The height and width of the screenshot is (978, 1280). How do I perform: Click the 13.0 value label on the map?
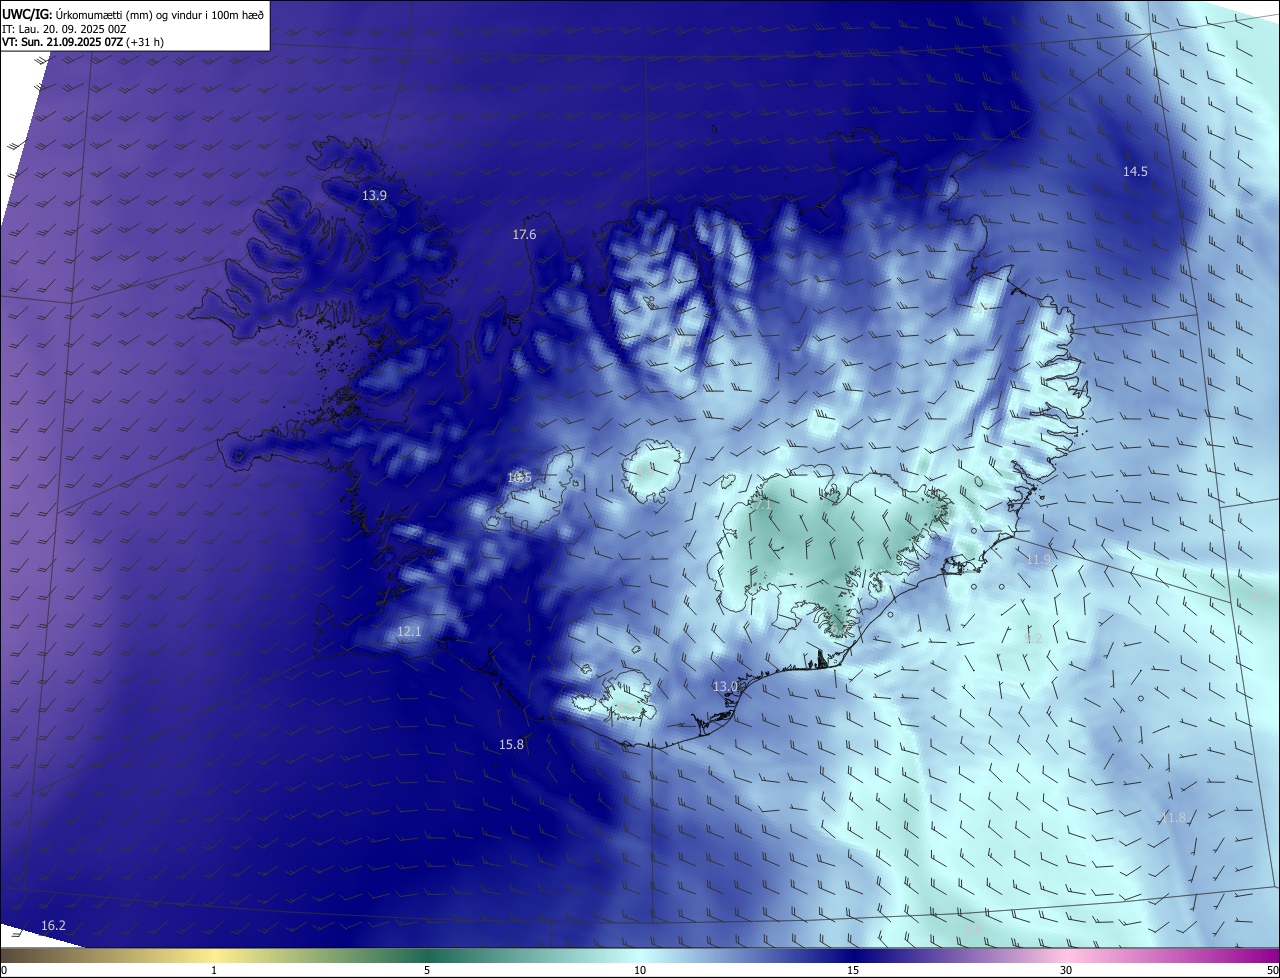(x=725, y=687)
